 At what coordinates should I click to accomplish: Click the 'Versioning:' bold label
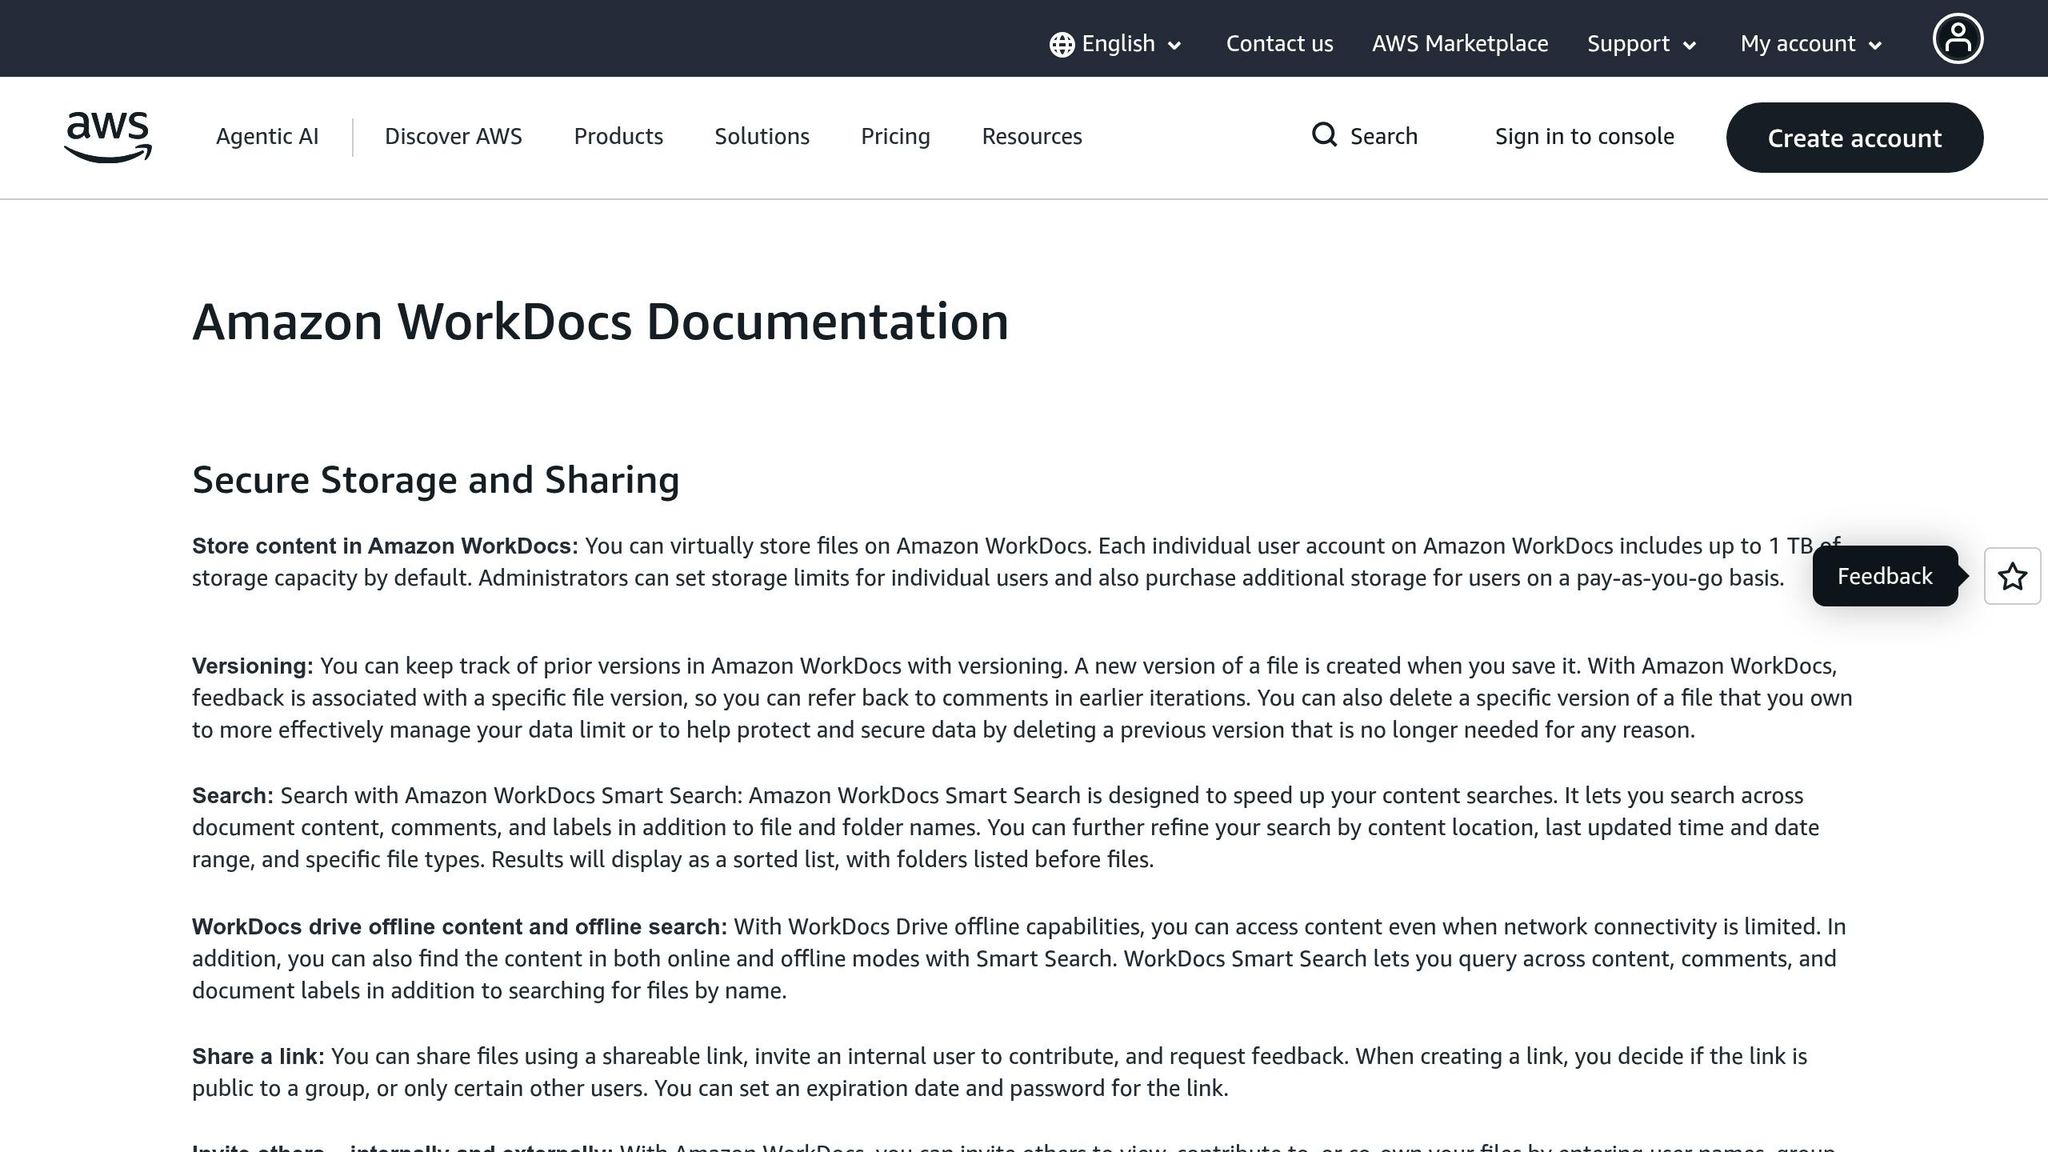pyautogui.click(x=253, y=666)
